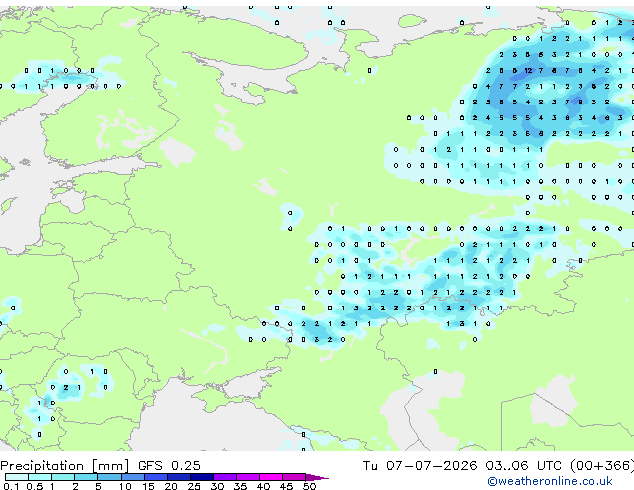Click the legend label '20'
The height and width of the screenshot is (490, 634).
[x=171, y=486]
